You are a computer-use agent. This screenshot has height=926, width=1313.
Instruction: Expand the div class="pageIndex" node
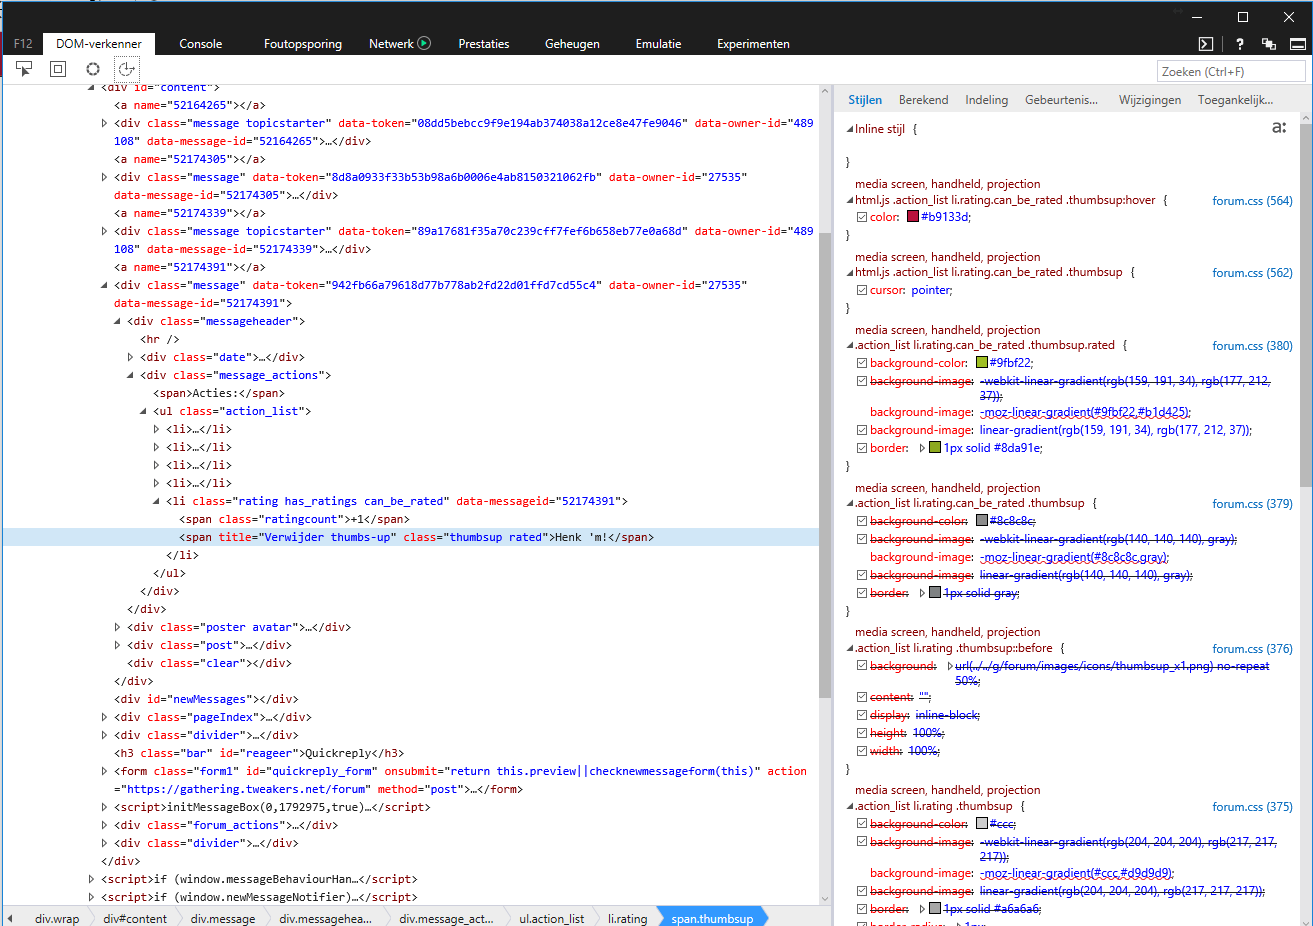tap(105, 717)
